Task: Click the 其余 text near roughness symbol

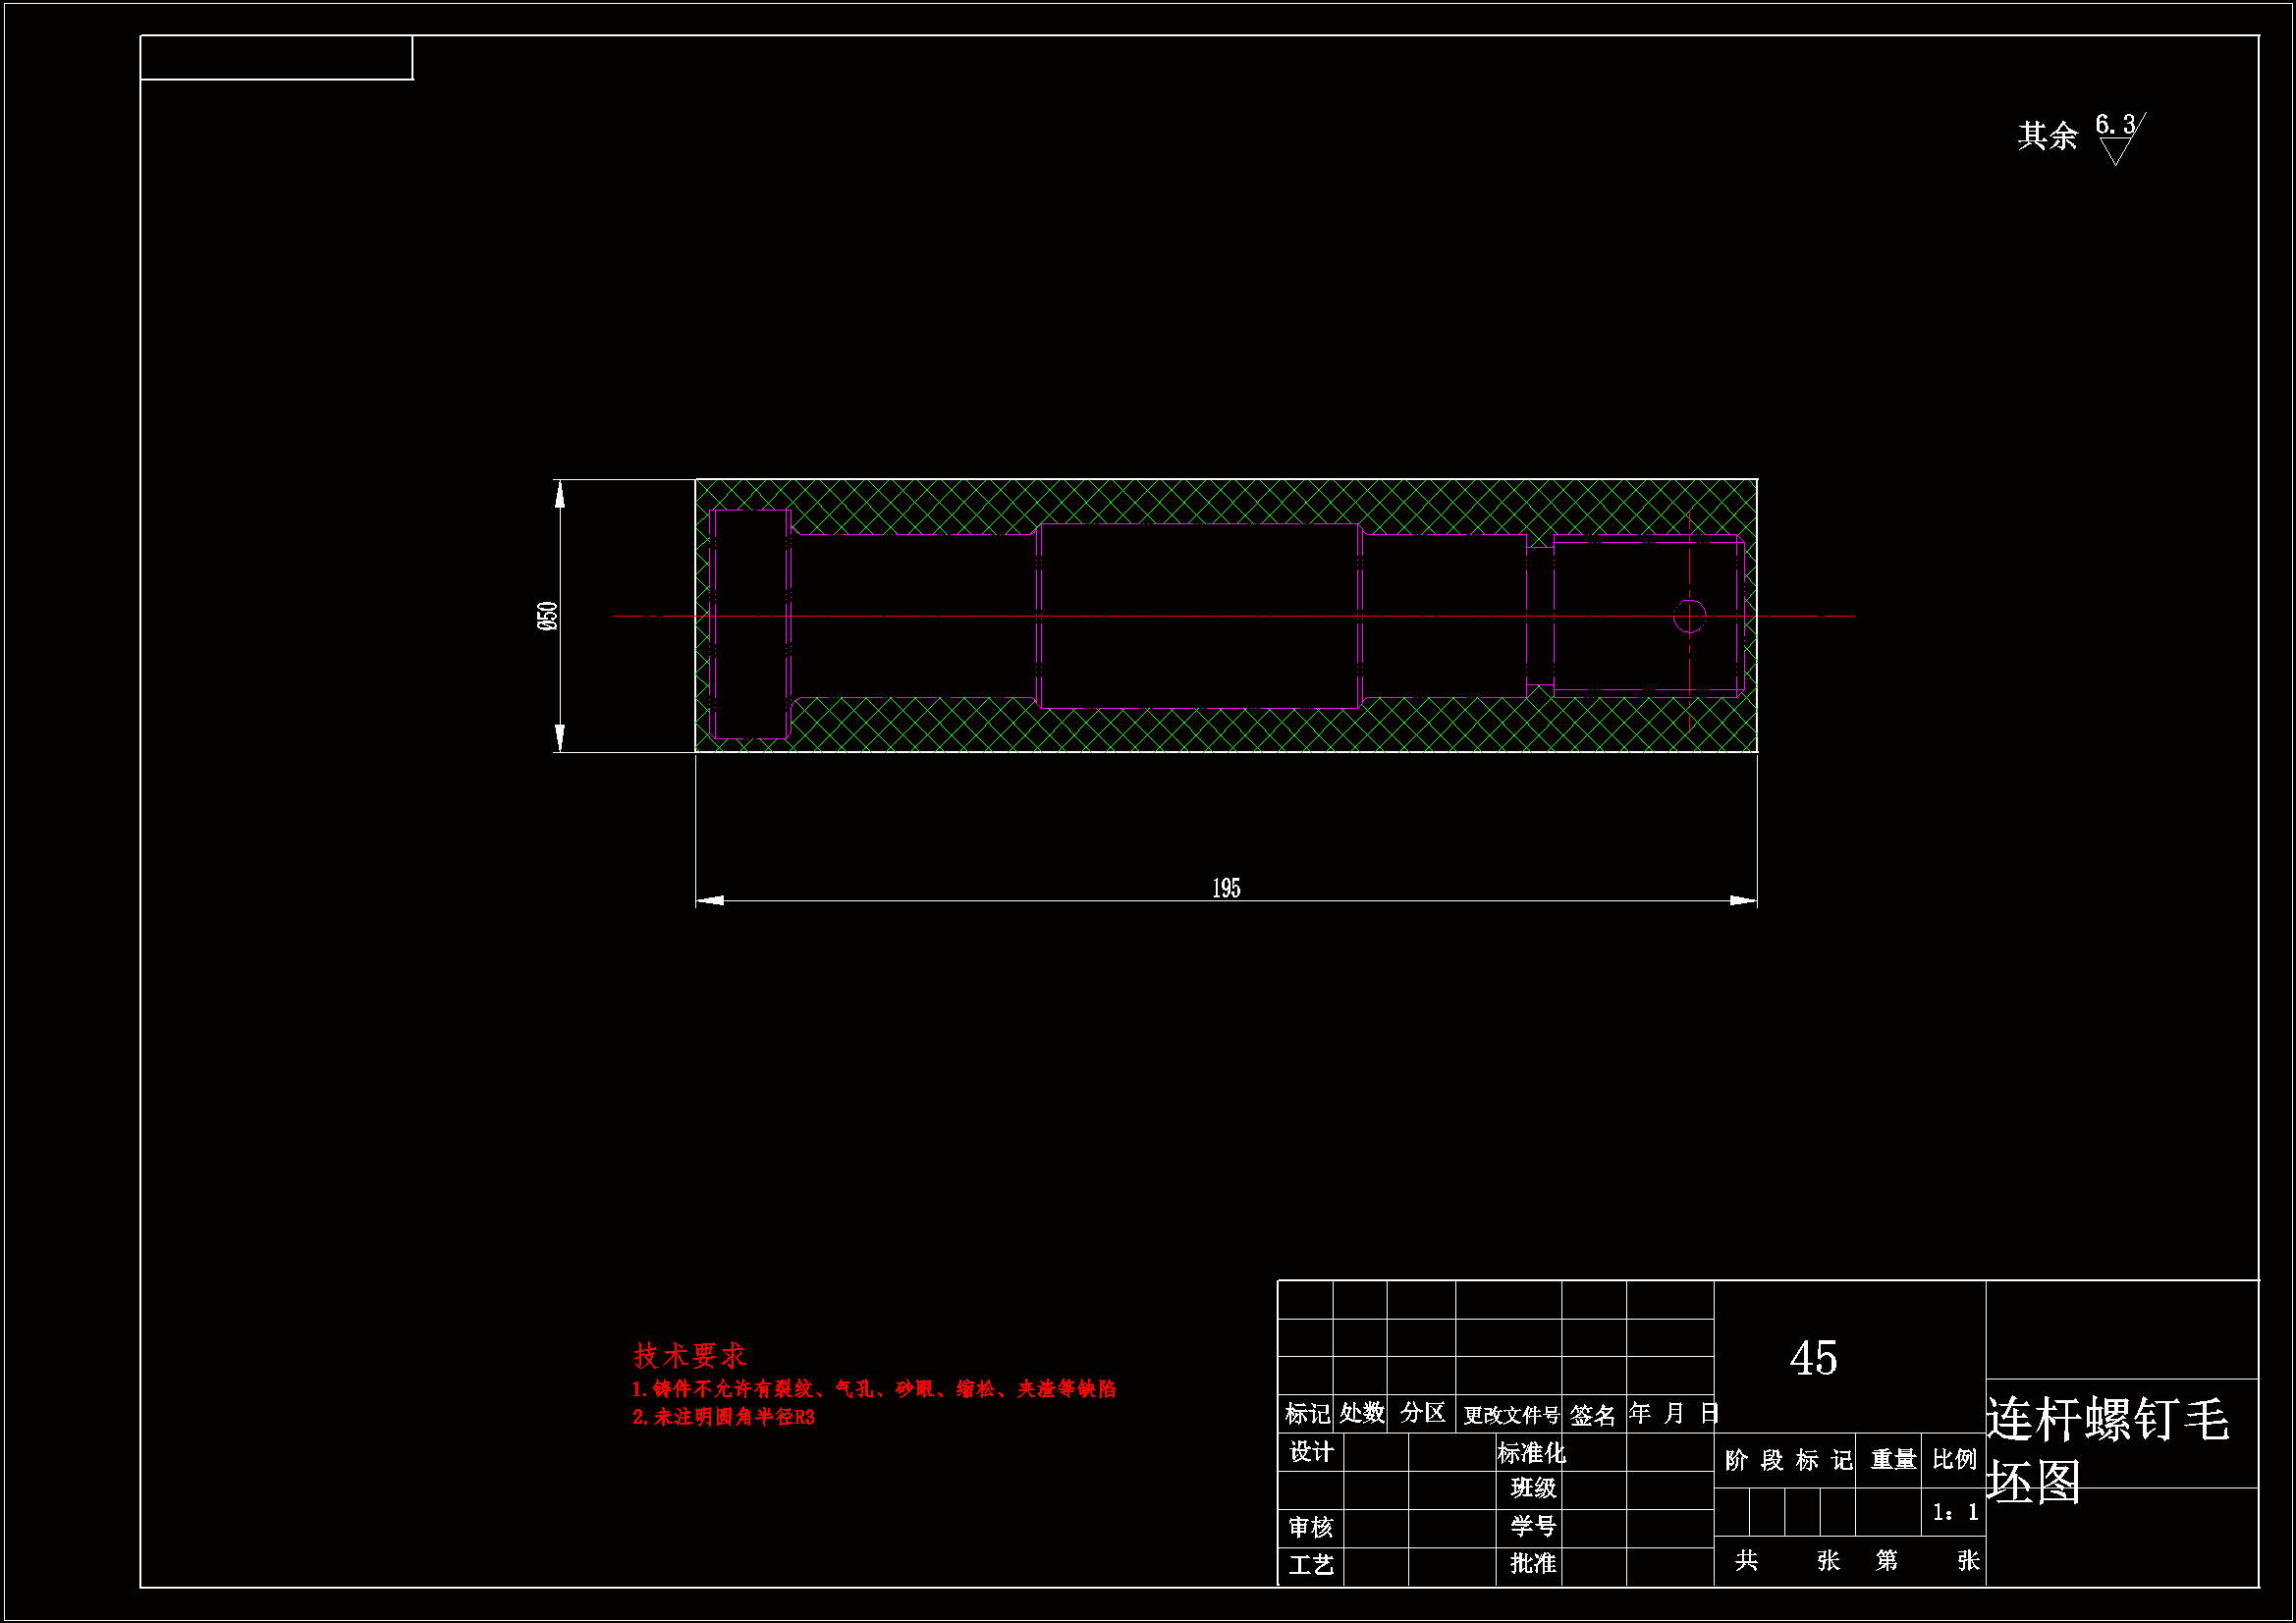Action: (2047, 136)
